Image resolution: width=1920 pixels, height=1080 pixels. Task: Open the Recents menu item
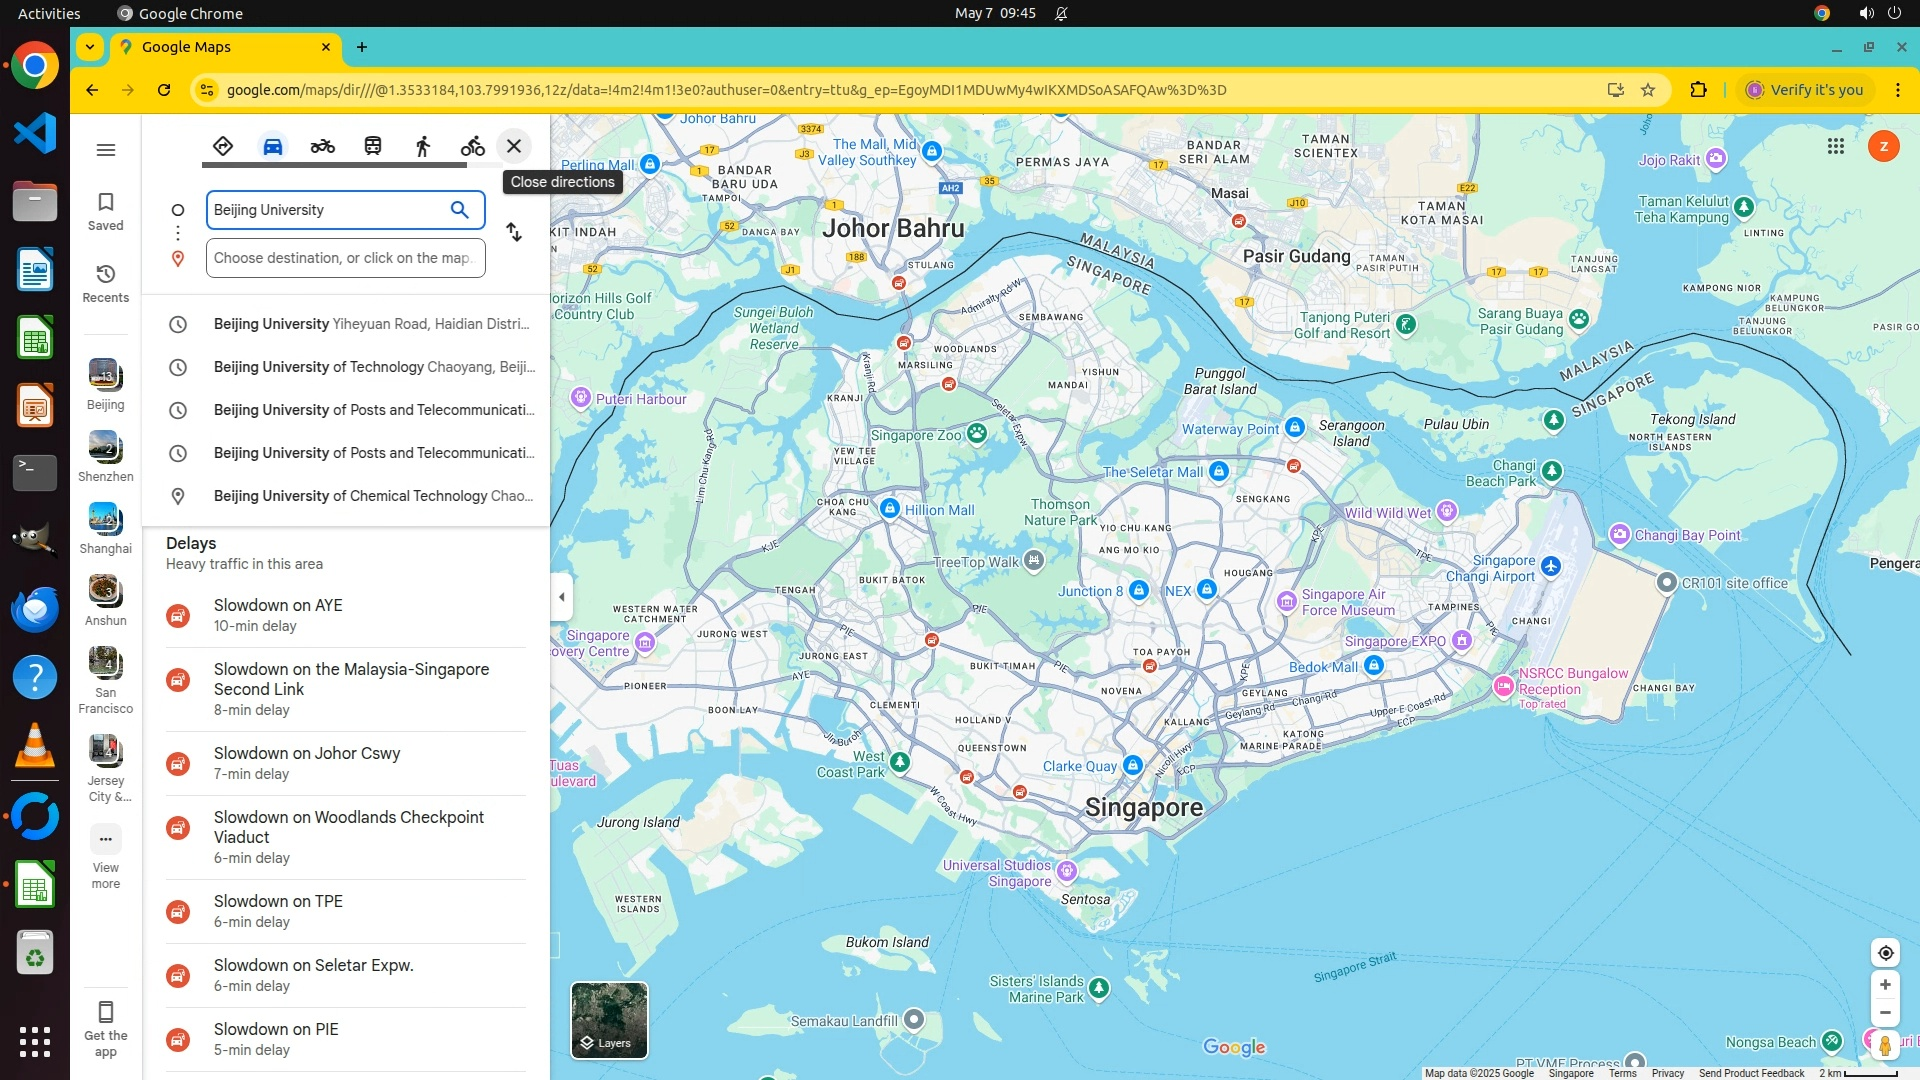106,283
